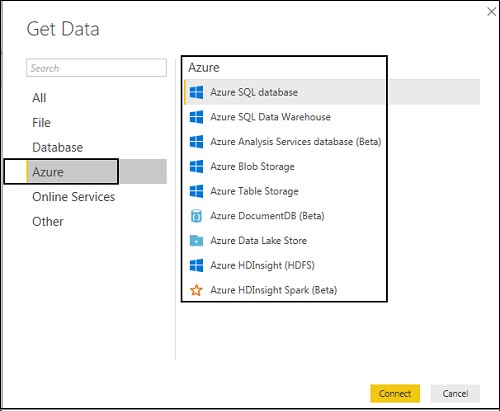Click the Azure Table Storage icon
The image size is (500, 411).
[196, 191]
